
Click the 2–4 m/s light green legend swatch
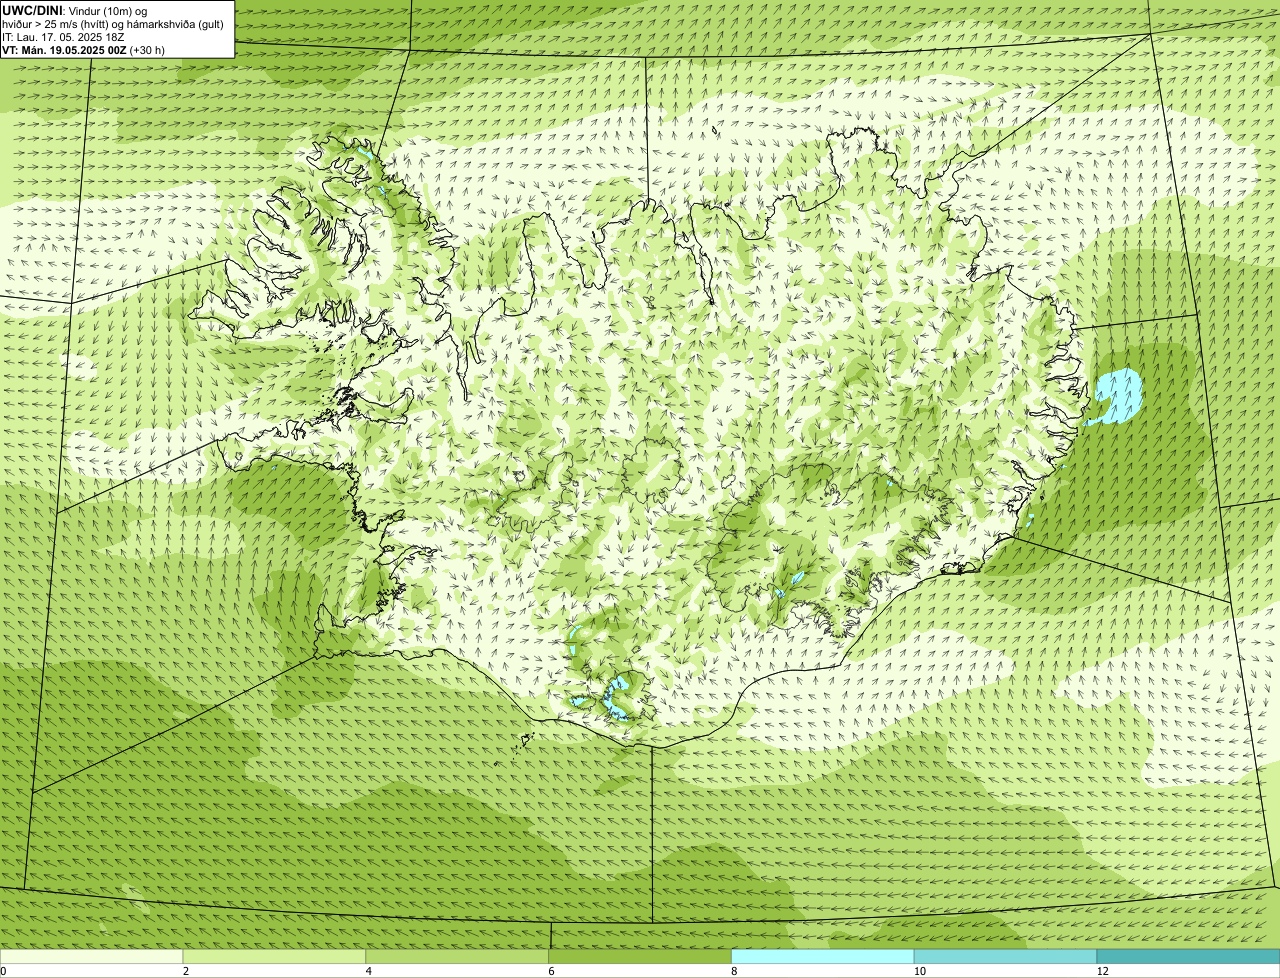coord(275,957)
